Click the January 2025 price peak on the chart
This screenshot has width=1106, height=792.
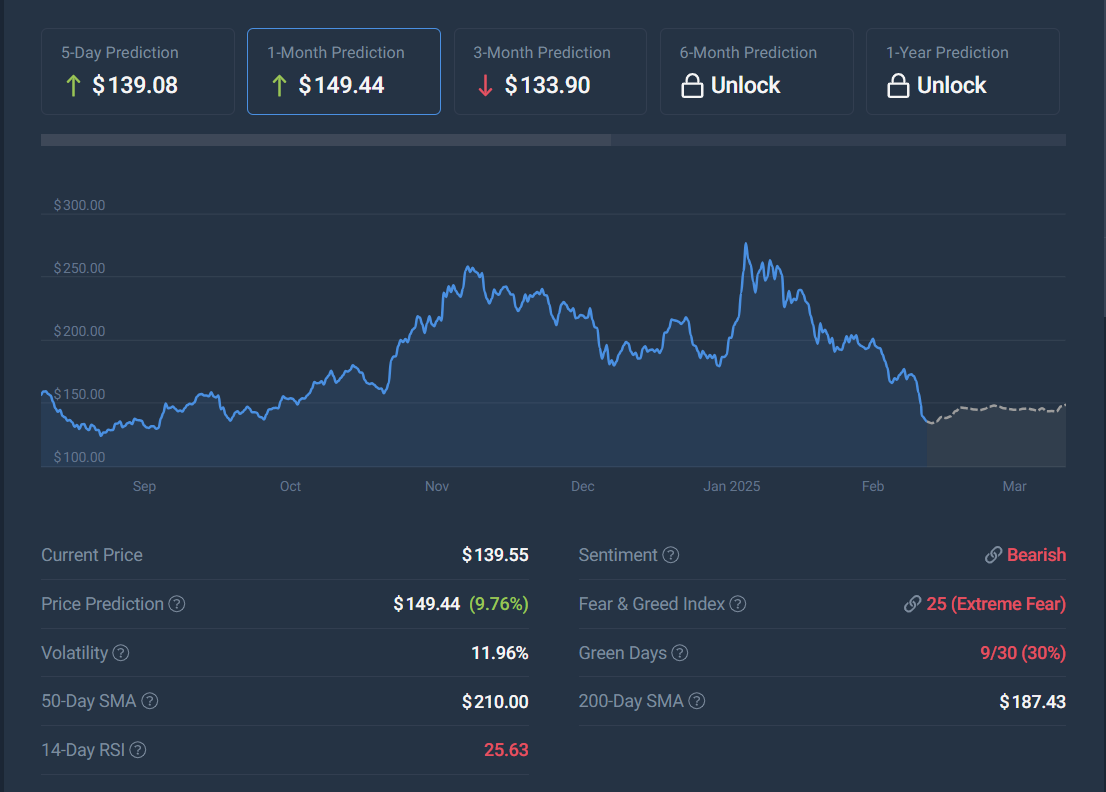pyautogui.click(x=746, y=245)
